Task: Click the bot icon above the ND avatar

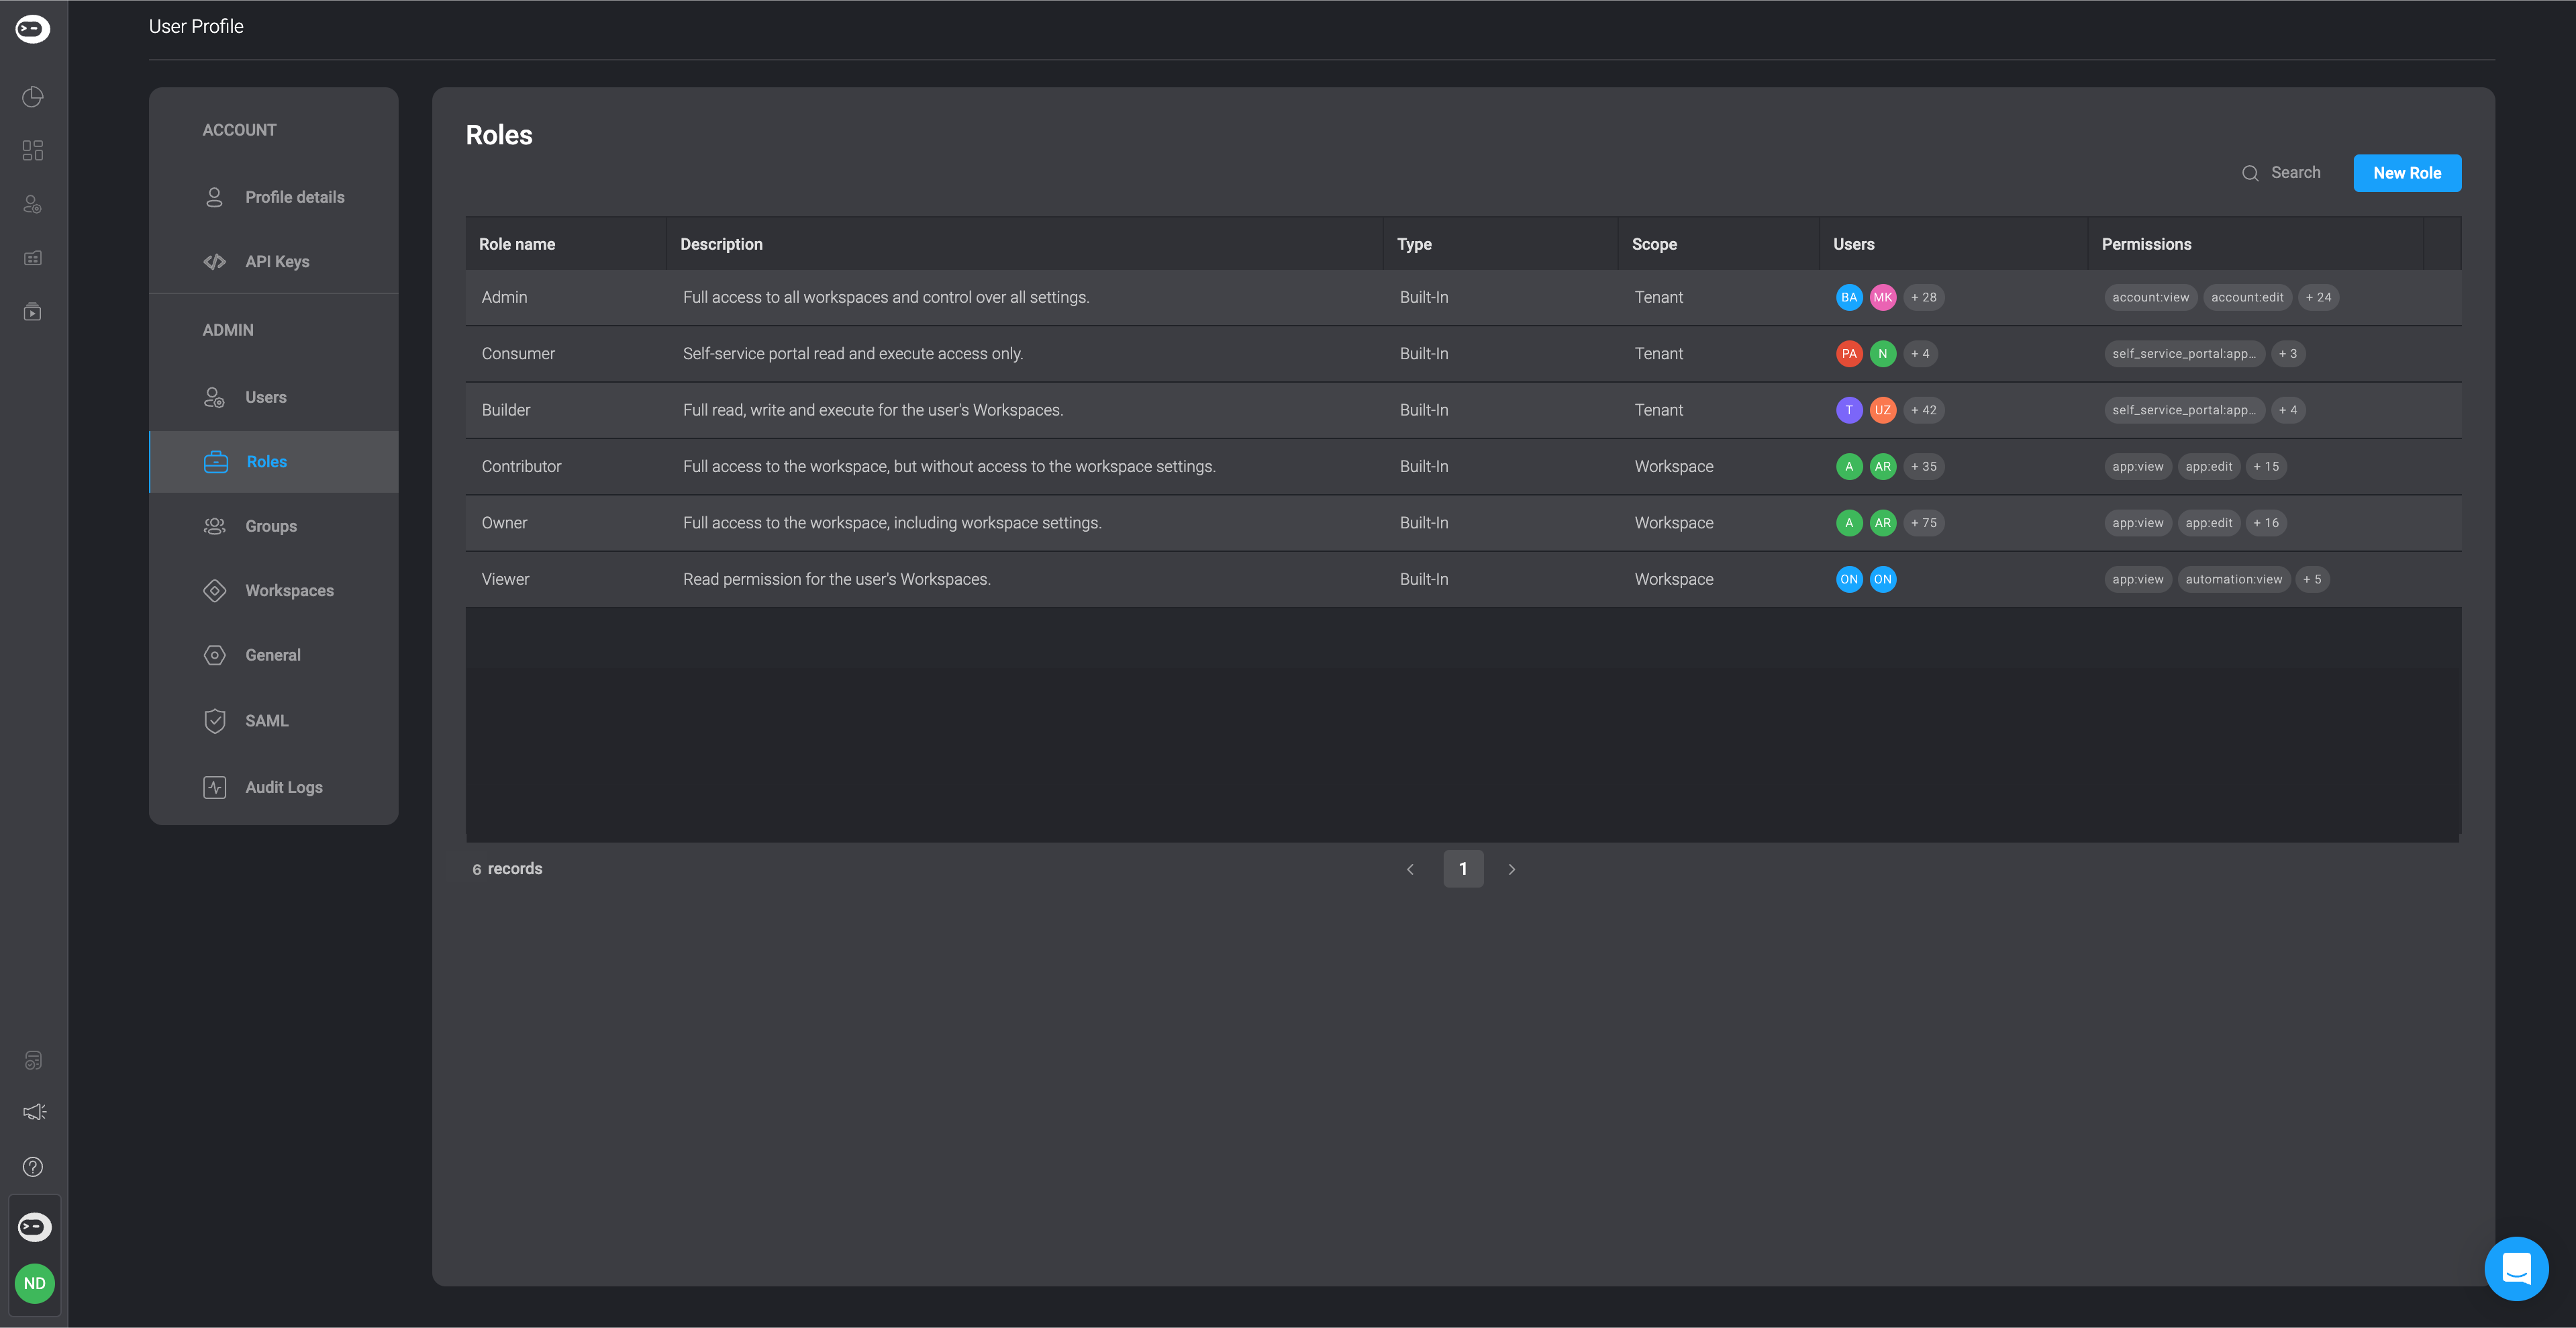Action: coord(34,1227)
